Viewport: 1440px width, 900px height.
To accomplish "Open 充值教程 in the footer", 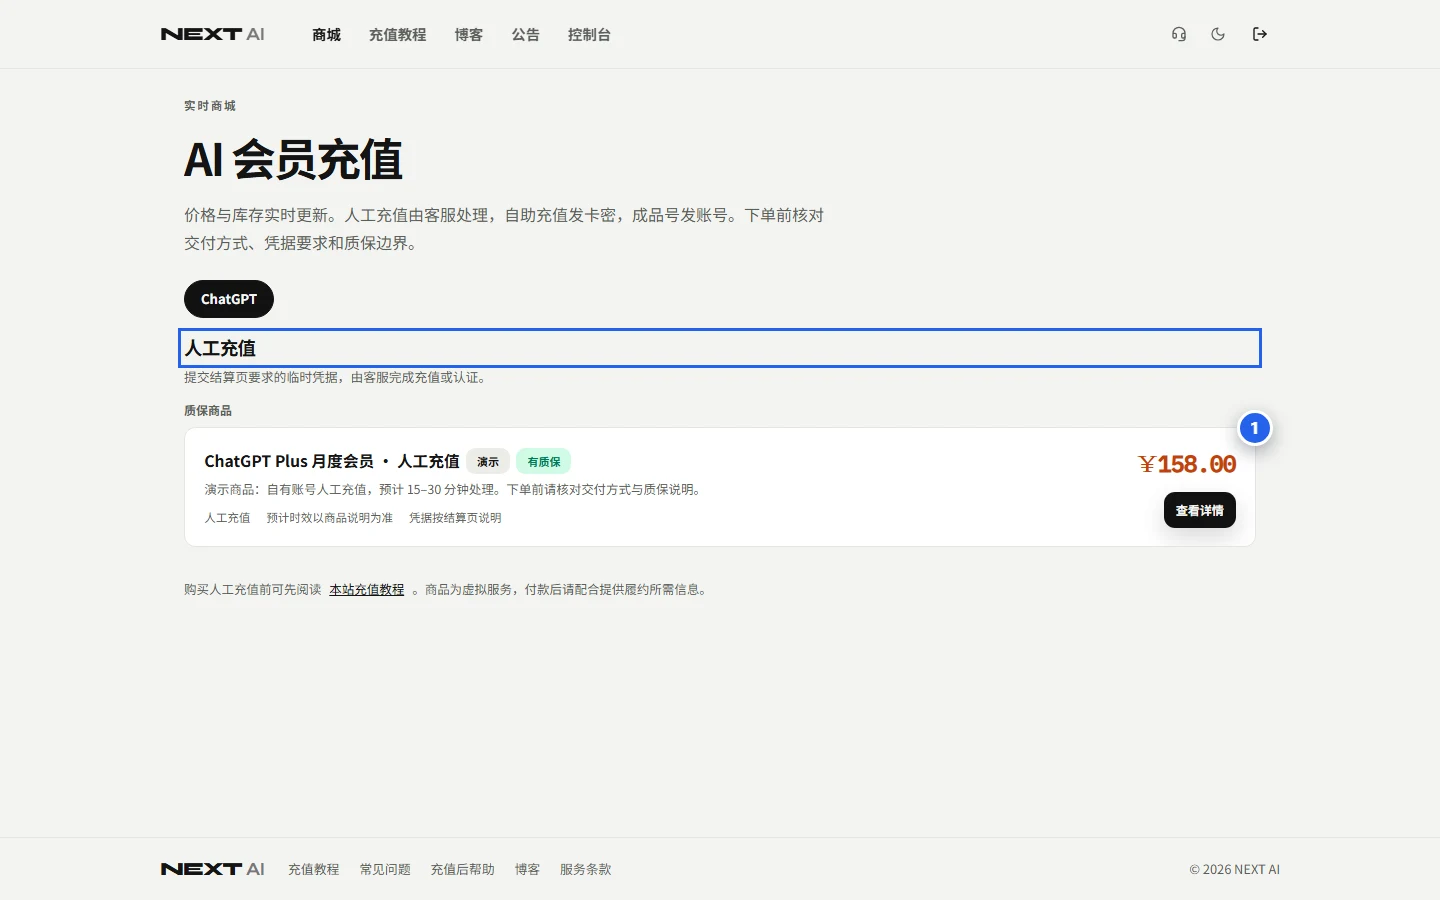I will (x=314, y=870).
